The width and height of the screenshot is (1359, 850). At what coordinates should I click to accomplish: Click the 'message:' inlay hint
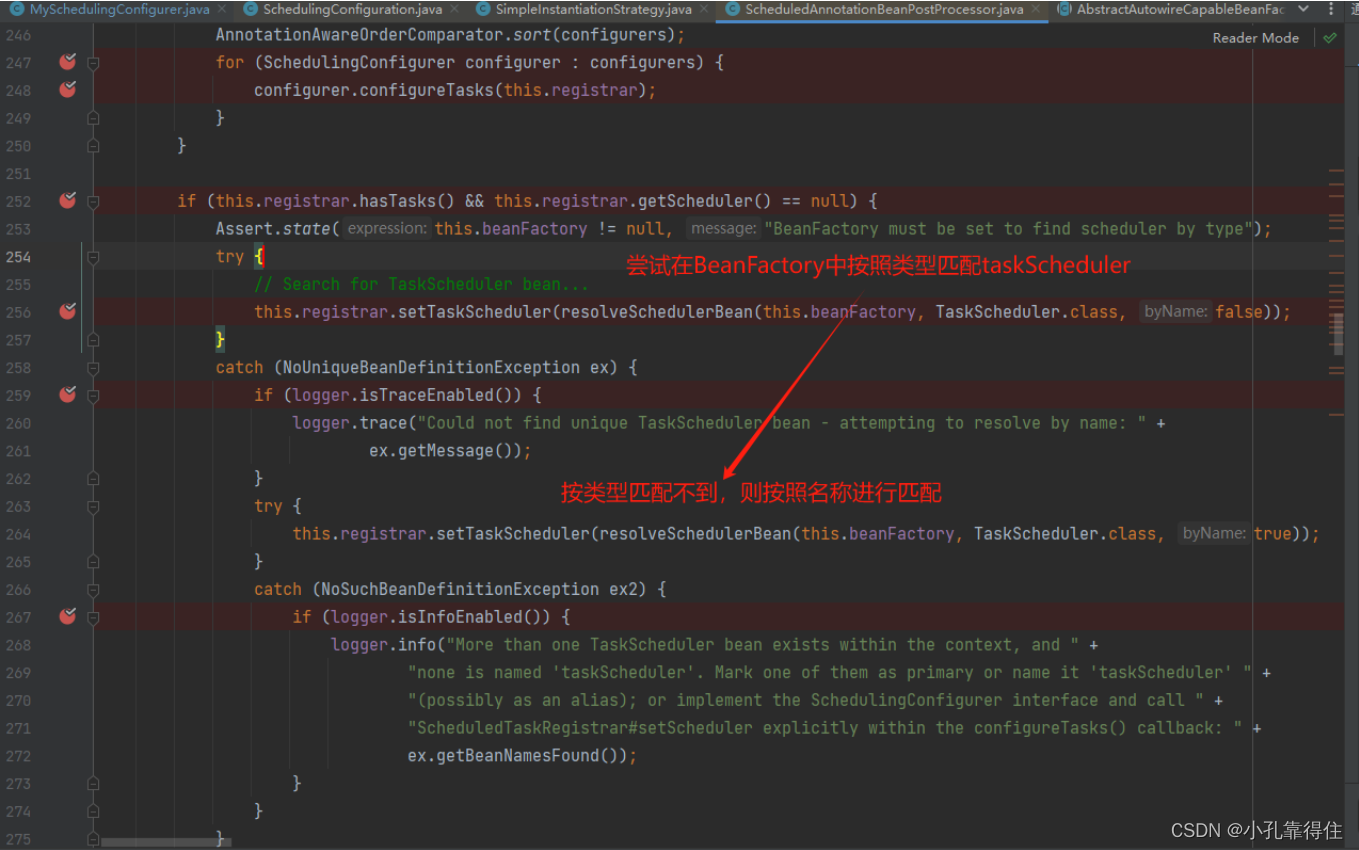pyautogui.click(x=724, y=229)
